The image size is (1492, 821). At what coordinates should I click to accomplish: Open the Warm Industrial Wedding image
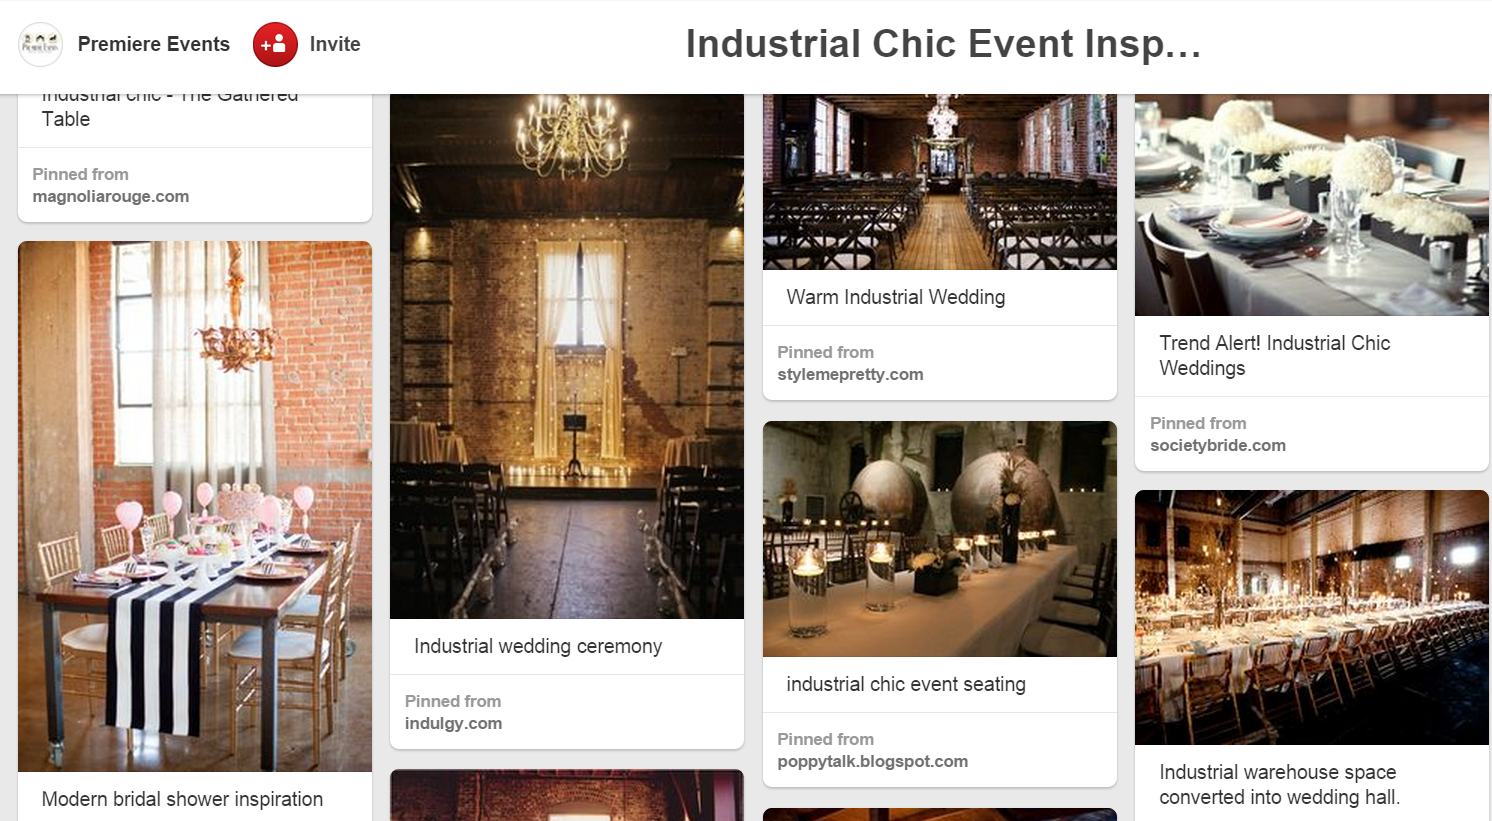click(939, 182)
